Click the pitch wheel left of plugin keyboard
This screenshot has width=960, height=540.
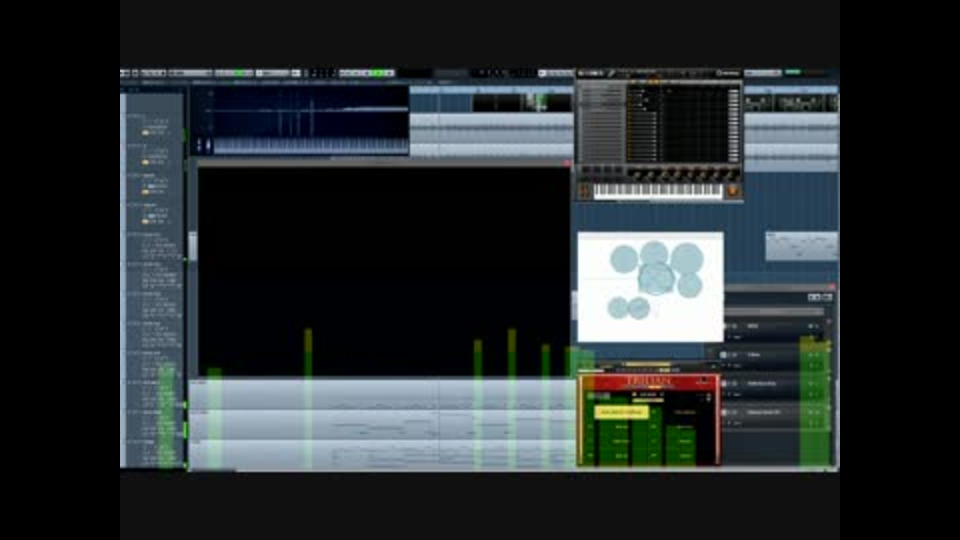[584, 191]
